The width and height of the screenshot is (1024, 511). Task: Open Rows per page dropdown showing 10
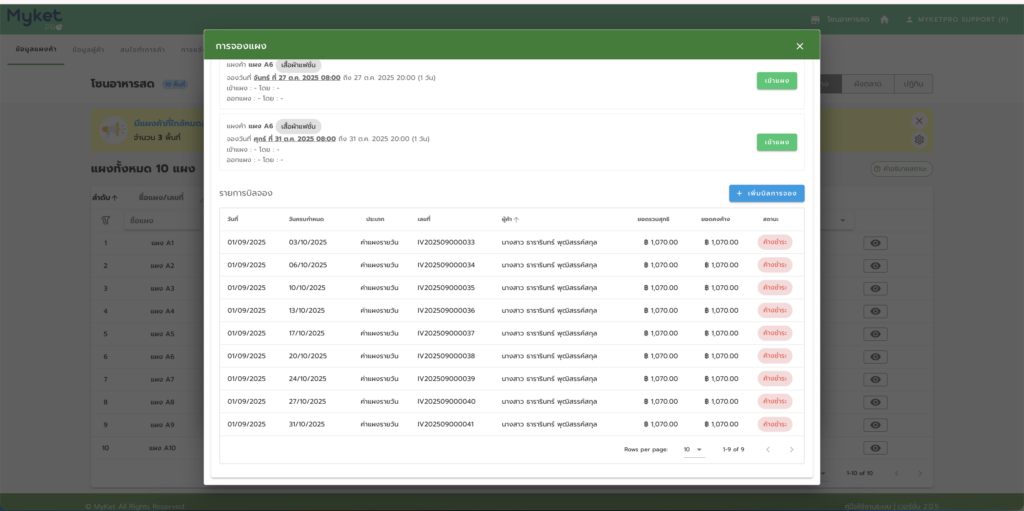[x=694, y=450]
